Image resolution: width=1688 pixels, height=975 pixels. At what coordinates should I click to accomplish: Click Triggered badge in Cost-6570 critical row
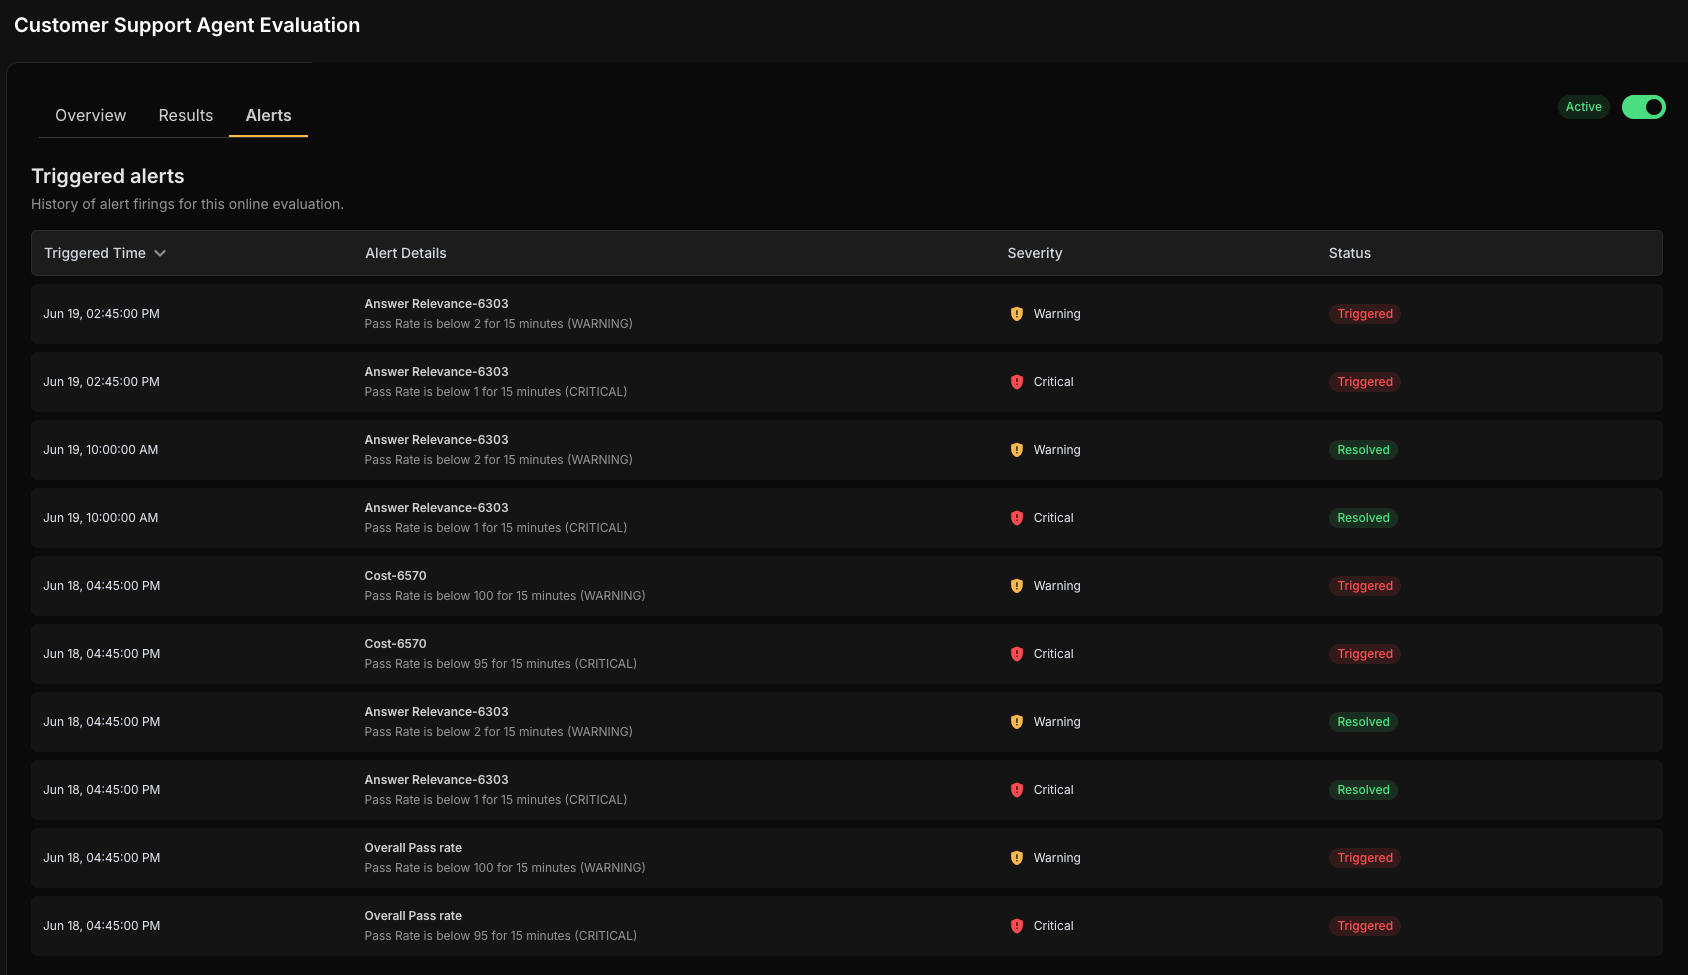[1365, 654]
